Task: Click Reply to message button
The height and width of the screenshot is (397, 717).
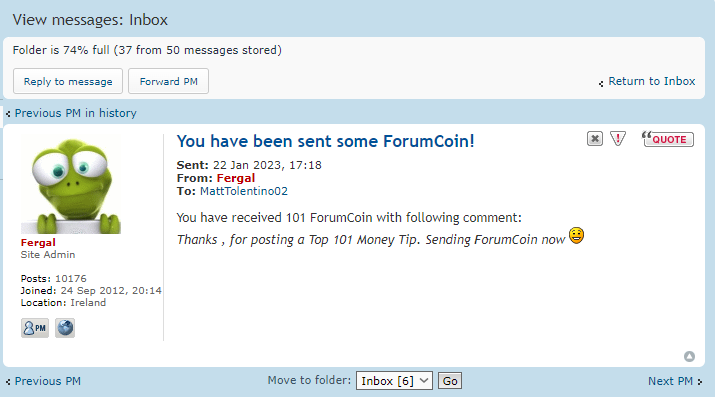Action: (68, 81)
